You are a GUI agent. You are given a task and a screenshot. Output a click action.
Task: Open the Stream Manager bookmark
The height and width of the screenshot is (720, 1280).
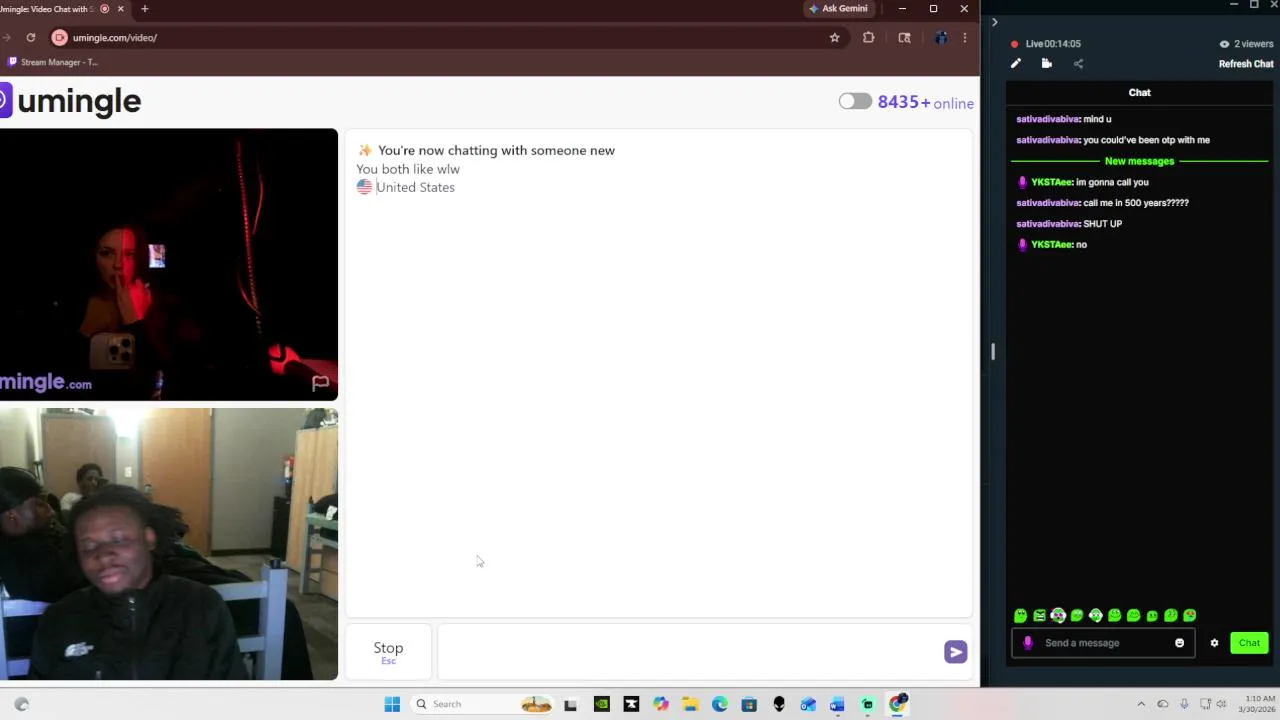pos(53,62)
